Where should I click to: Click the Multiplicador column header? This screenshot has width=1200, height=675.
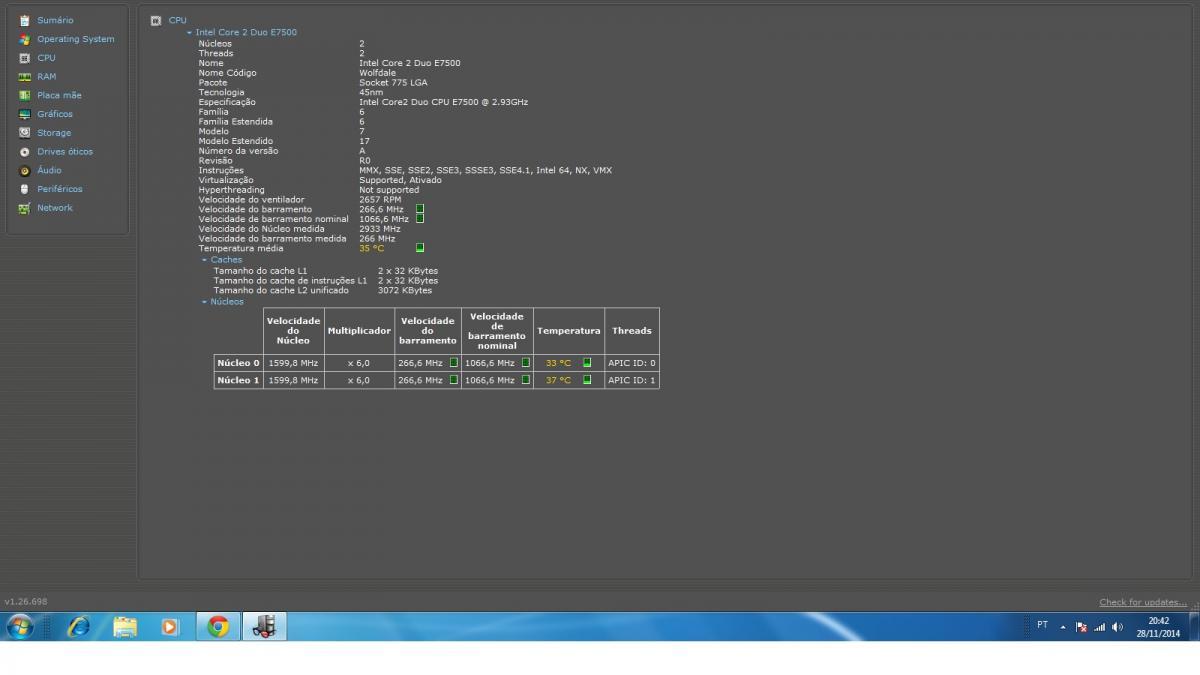[x=359, y=331]
